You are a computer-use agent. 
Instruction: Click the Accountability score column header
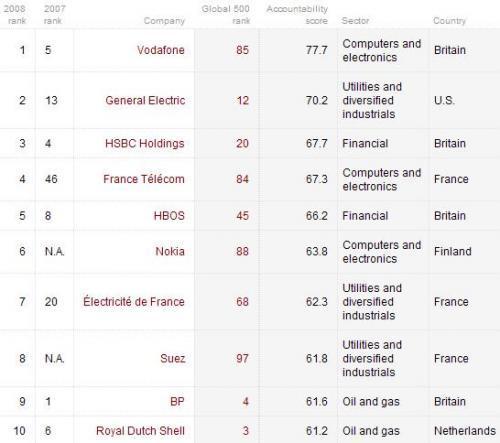[x=297, y=15]
